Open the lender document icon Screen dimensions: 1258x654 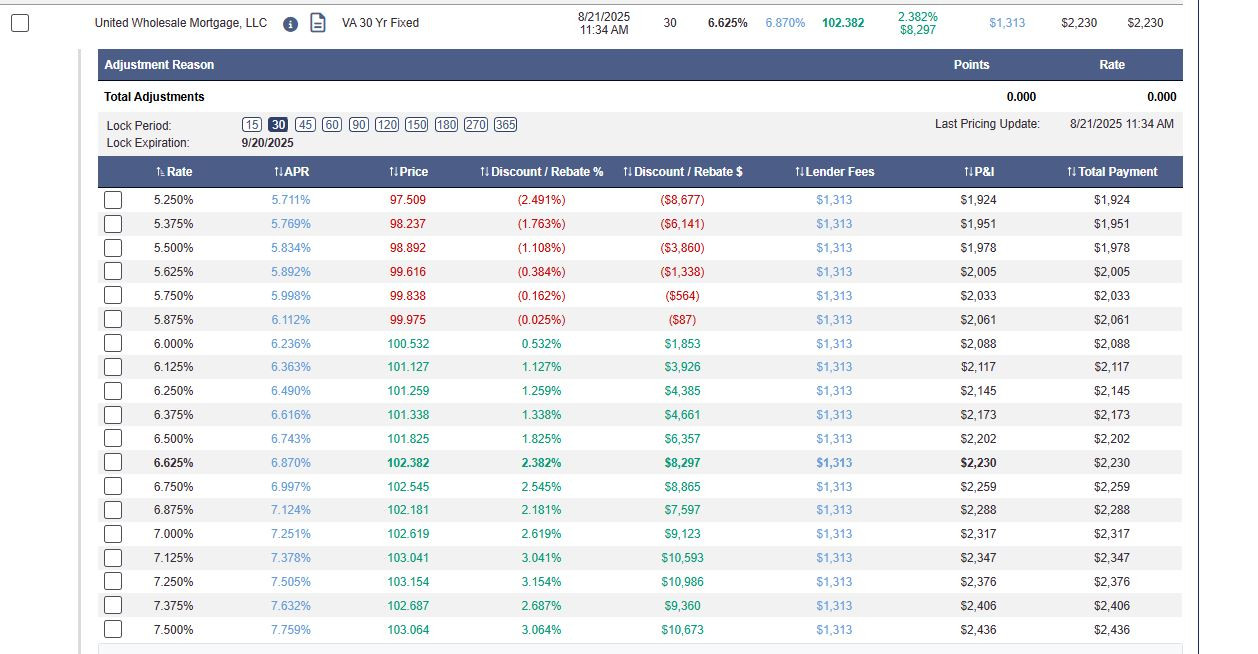(x=317, y=23)
